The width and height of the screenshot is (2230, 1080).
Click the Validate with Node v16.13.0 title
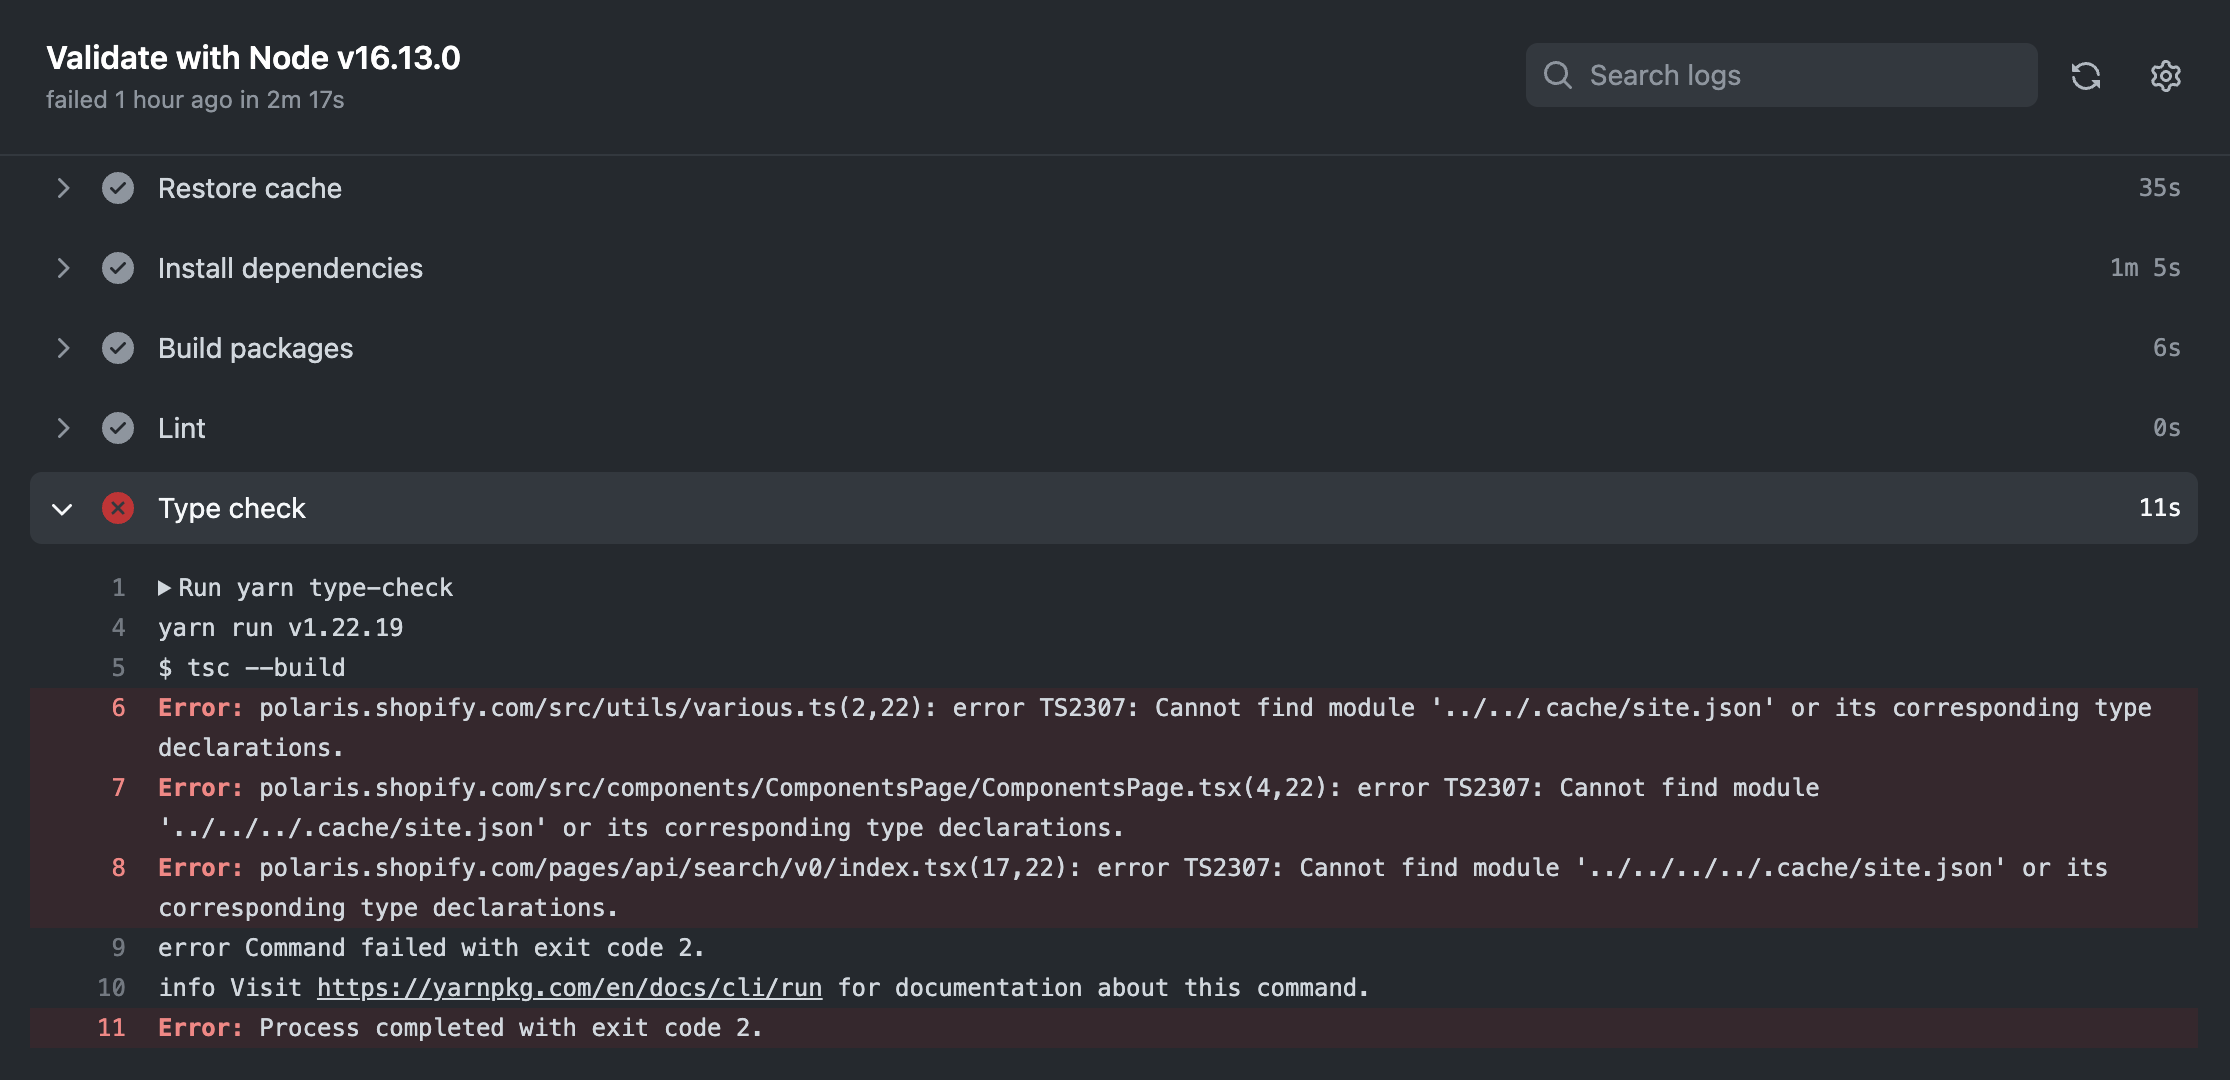click(253, 57)
